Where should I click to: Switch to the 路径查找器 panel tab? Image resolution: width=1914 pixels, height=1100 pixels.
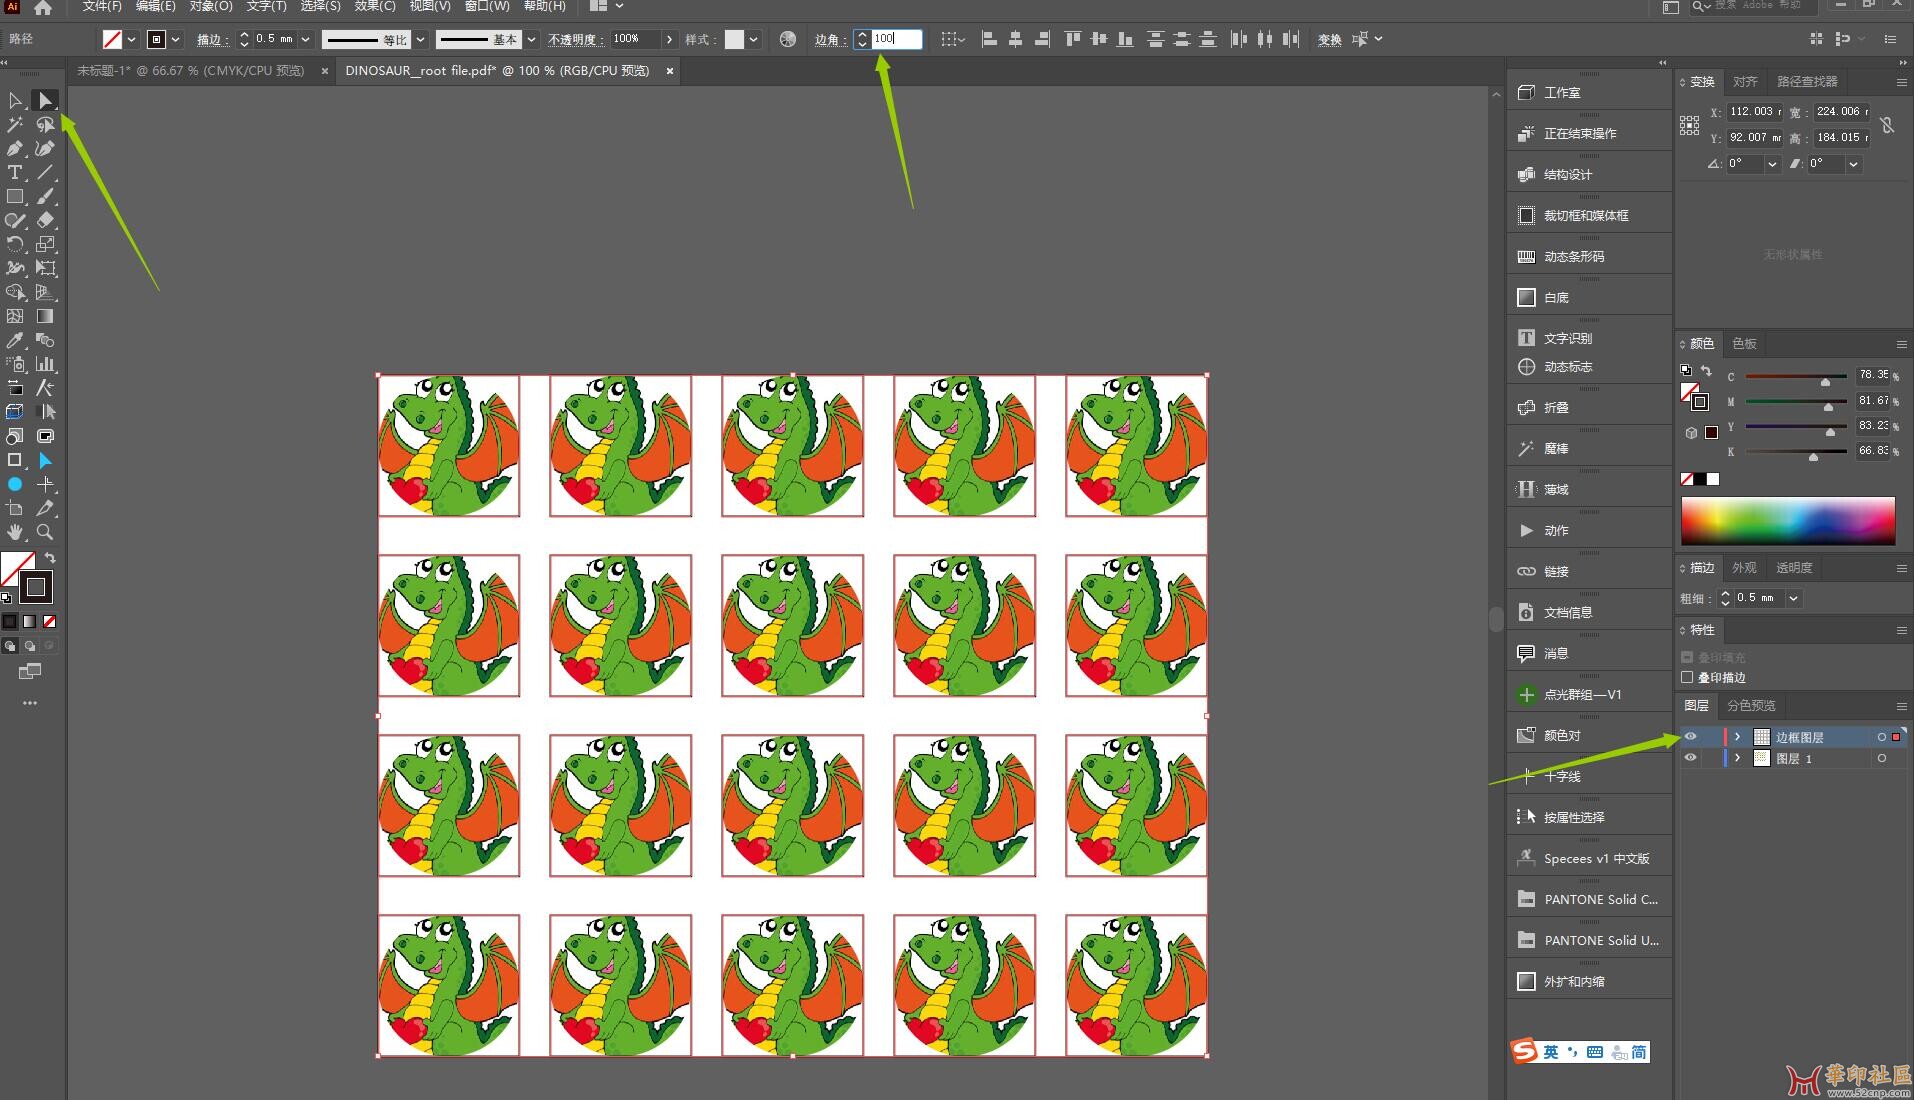(1807, 82)
